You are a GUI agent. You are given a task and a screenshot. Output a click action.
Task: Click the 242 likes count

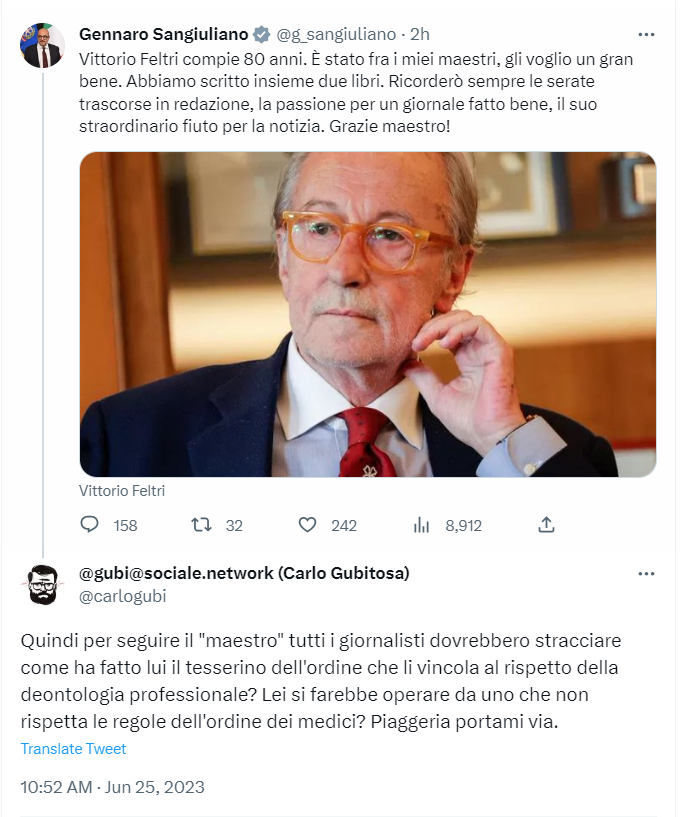point(344,525)
